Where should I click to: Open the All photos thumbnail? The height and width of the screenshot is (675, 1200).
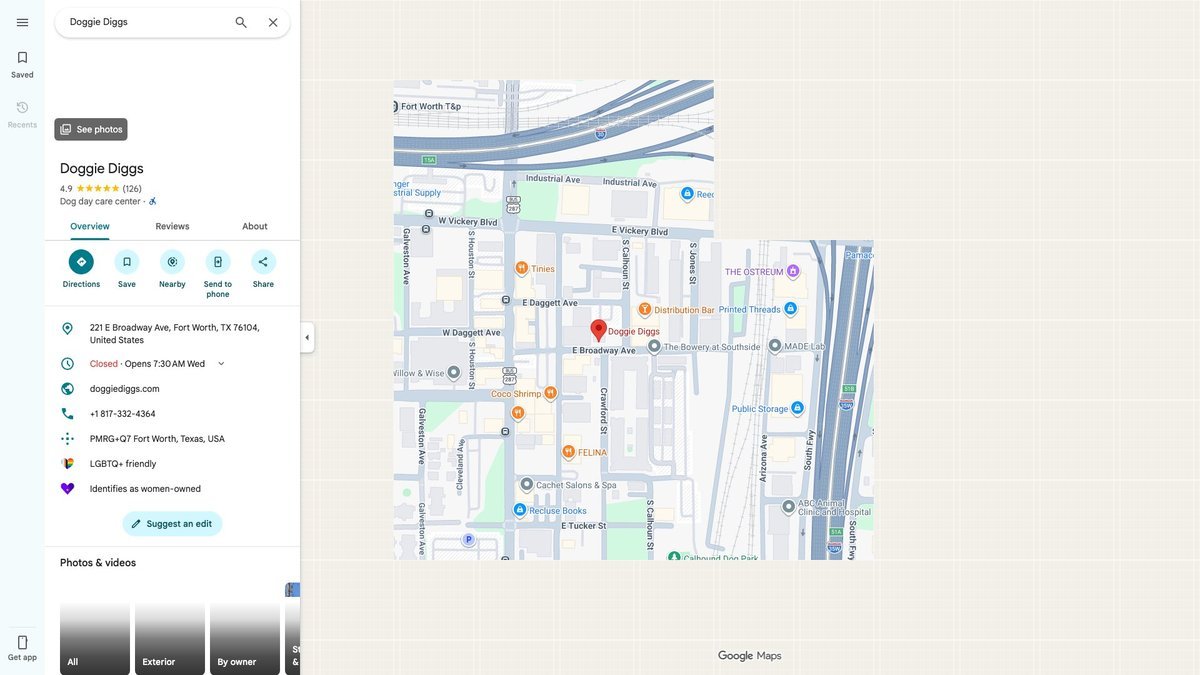click(x=95, y=638)
